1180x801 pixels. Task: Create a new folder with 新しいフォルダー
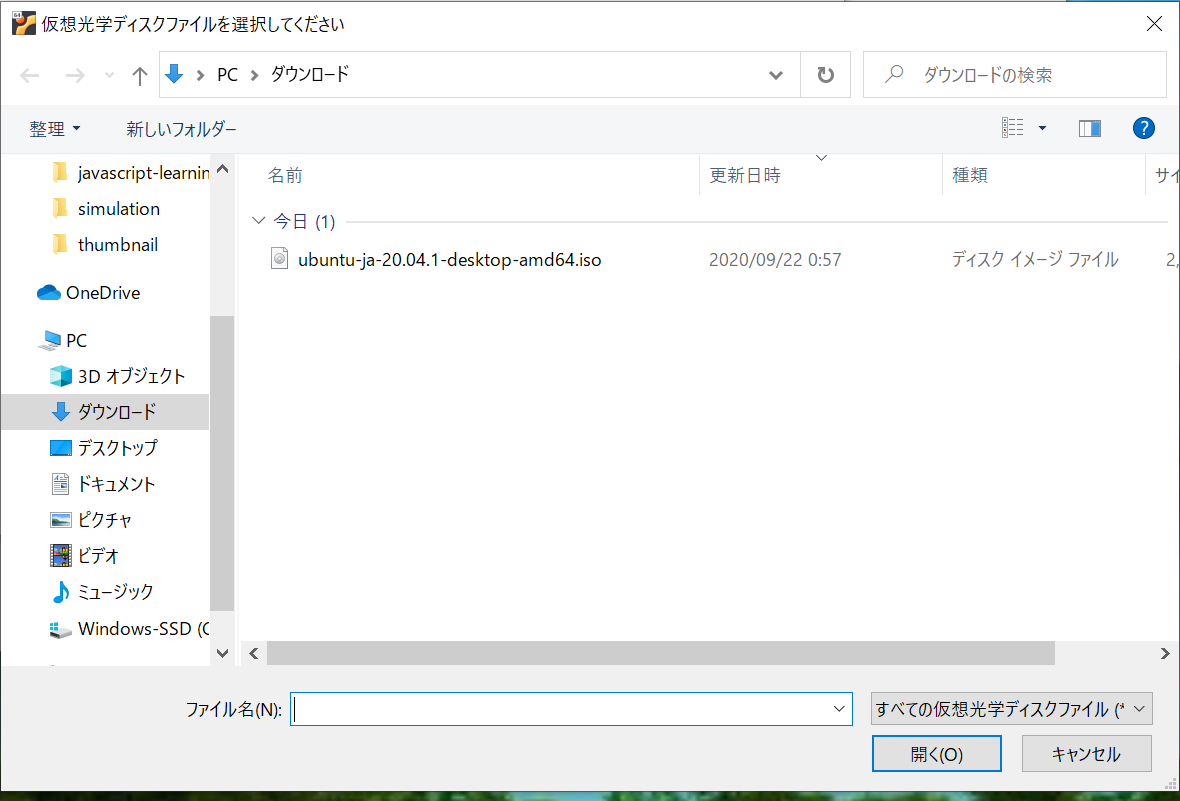click(181, 129)
